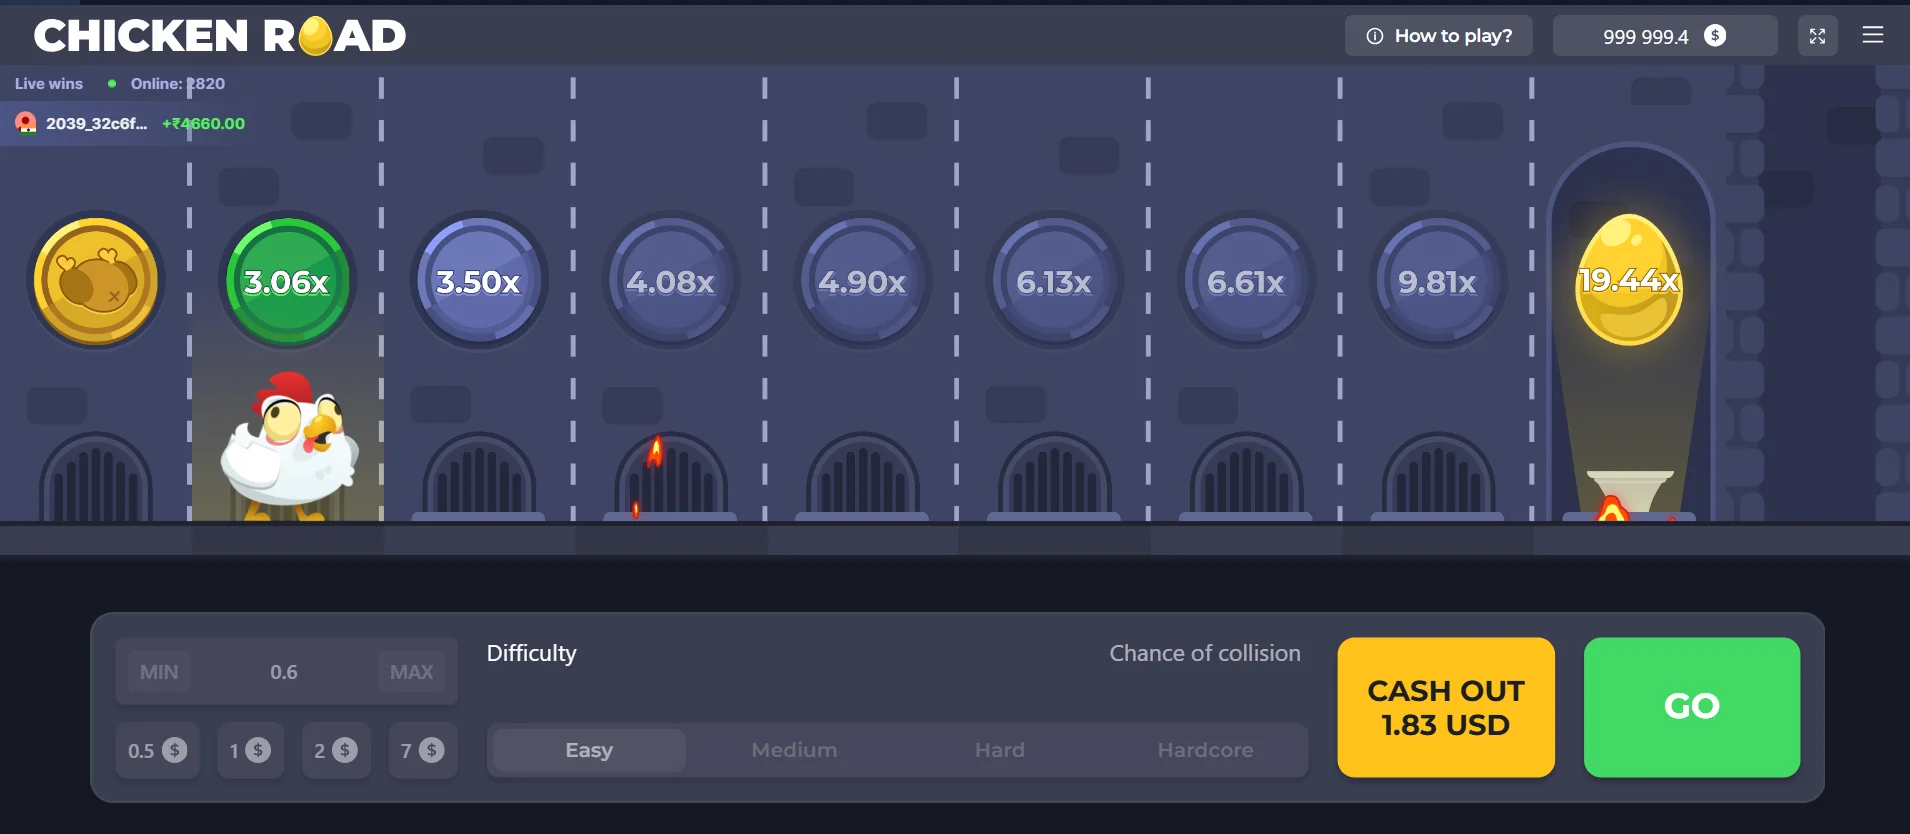The width and height of the screenshot is (1910, 834).
Task: Cash out 1.83 USD
Action: [1446, 707]
